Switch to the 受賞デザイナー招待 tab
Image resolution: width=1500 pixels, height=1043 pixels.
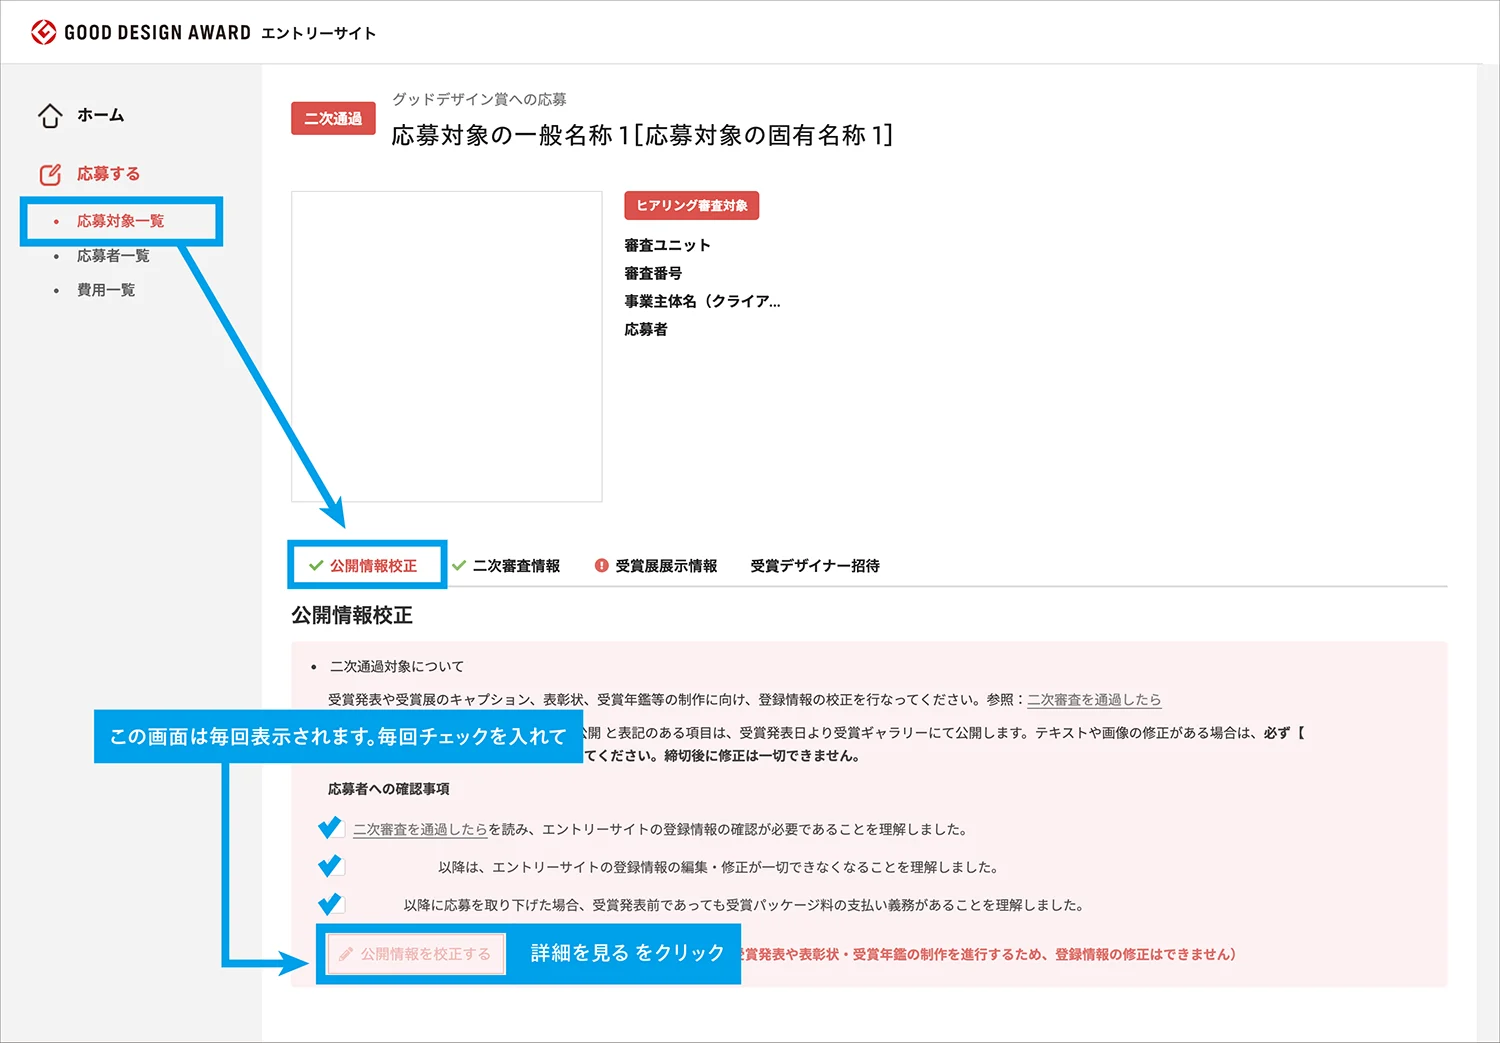[815, 565]
